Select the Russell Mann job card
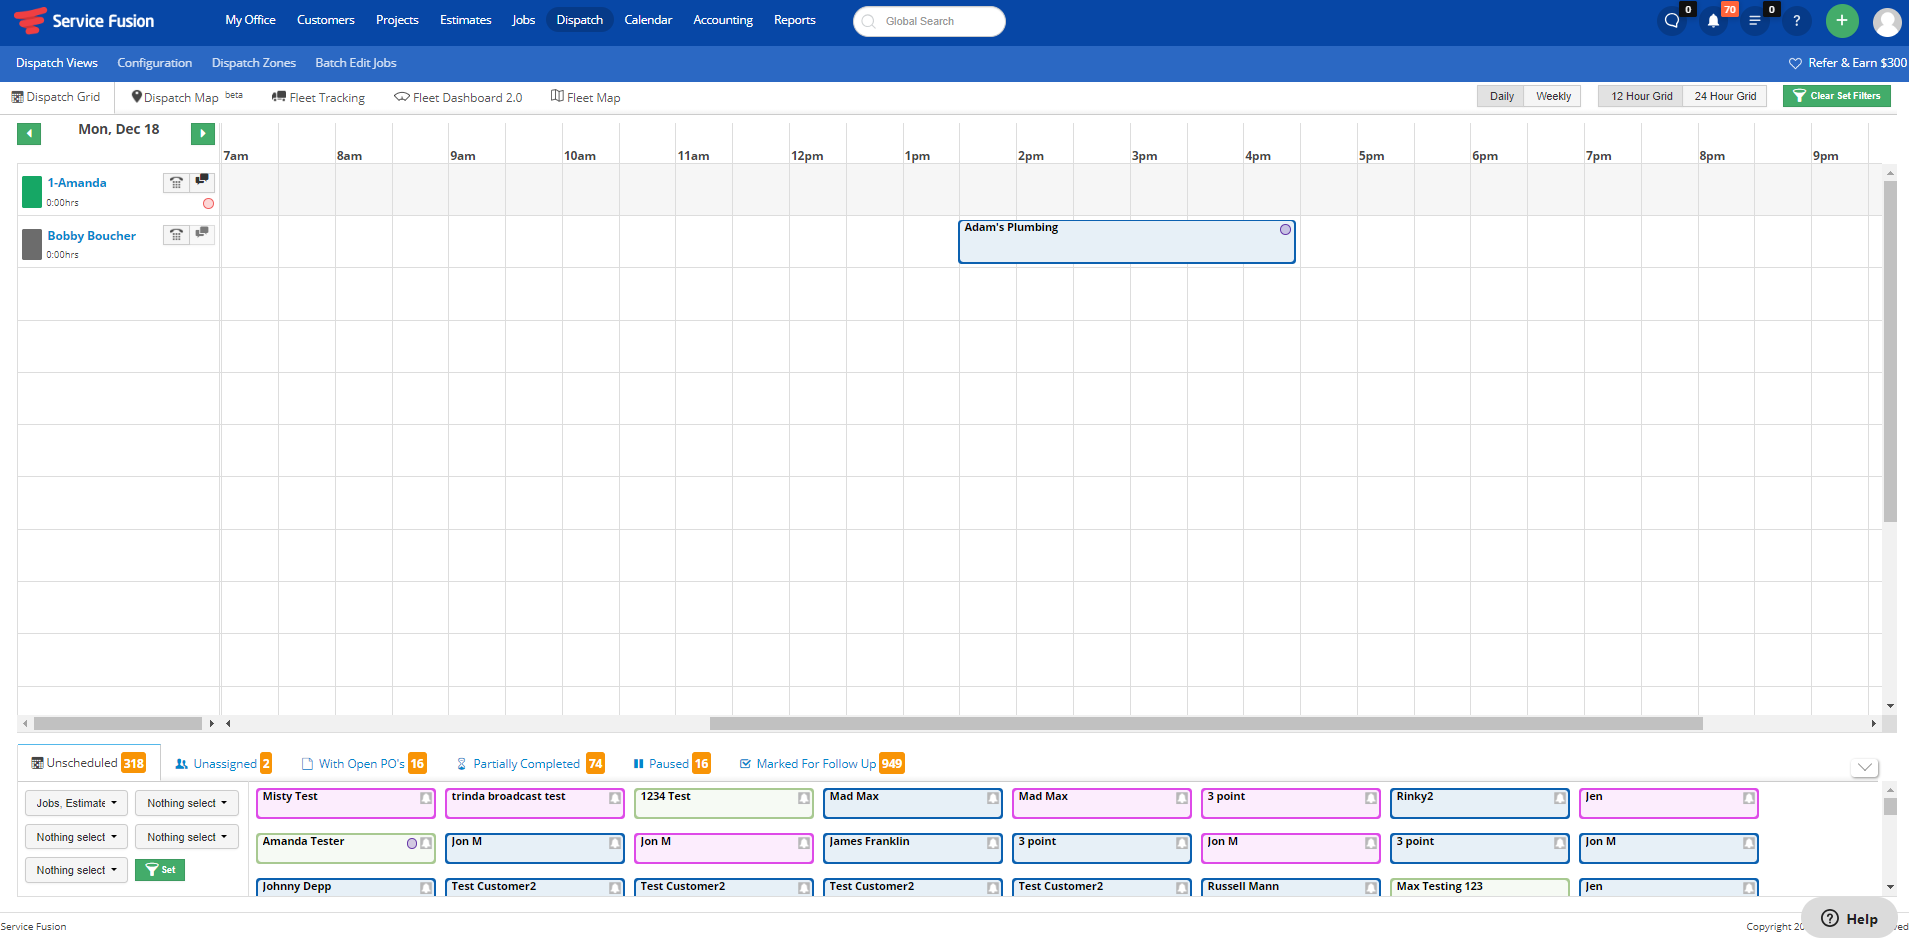The image size is (1909, 949). (x=1291, y=887)
